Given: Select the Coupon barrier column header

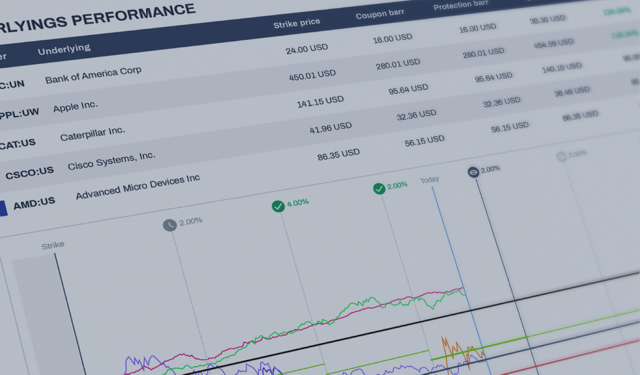Looking at the screenshot, I should pyautogui.click(x=380, y=14).
